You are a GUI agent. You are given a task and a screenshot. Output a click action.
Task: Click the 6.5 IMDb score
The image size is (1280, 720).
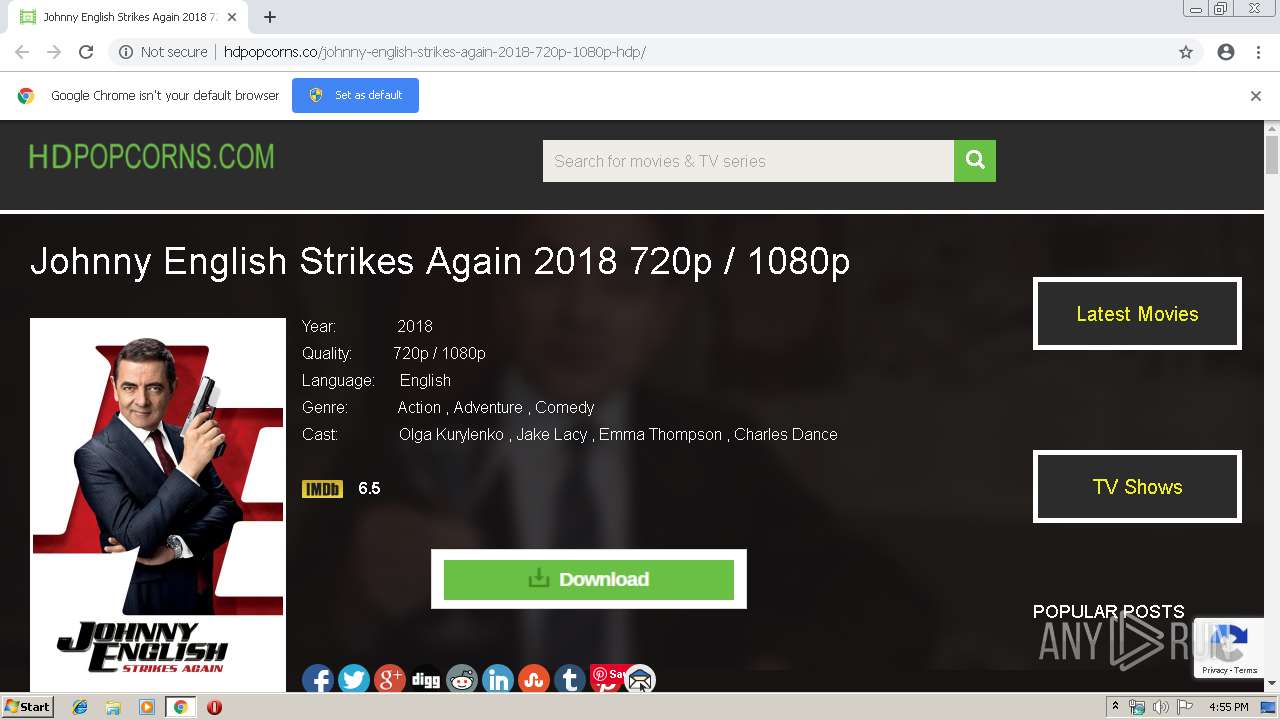369,489
